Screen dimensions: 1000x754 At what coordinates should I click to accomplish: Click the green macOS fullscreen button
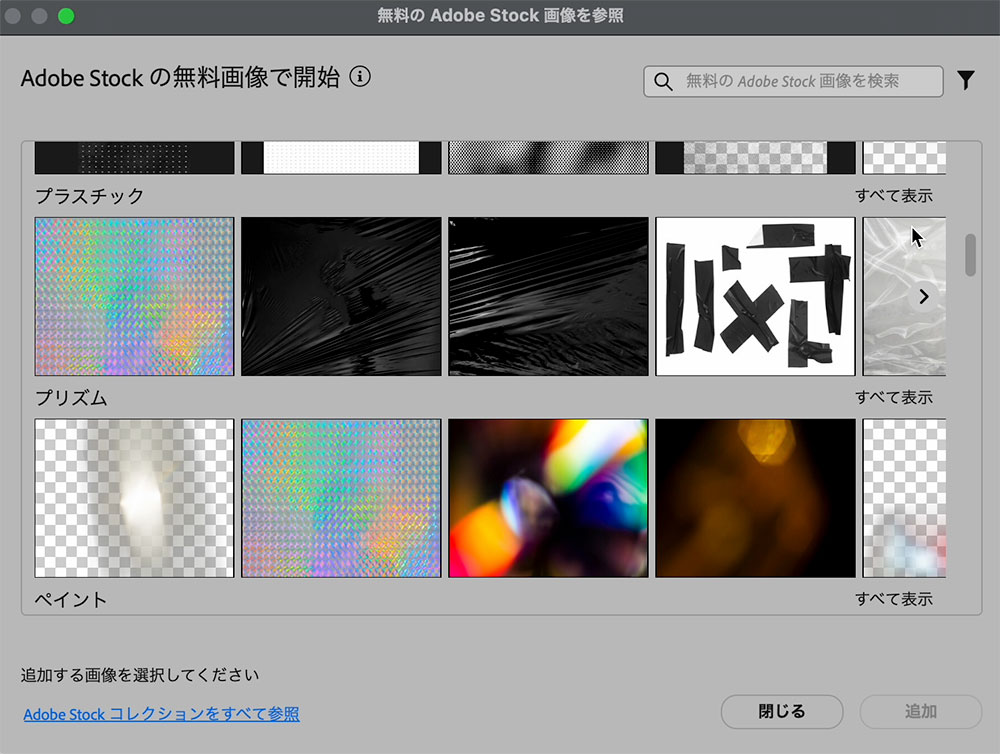click(66, 15)
